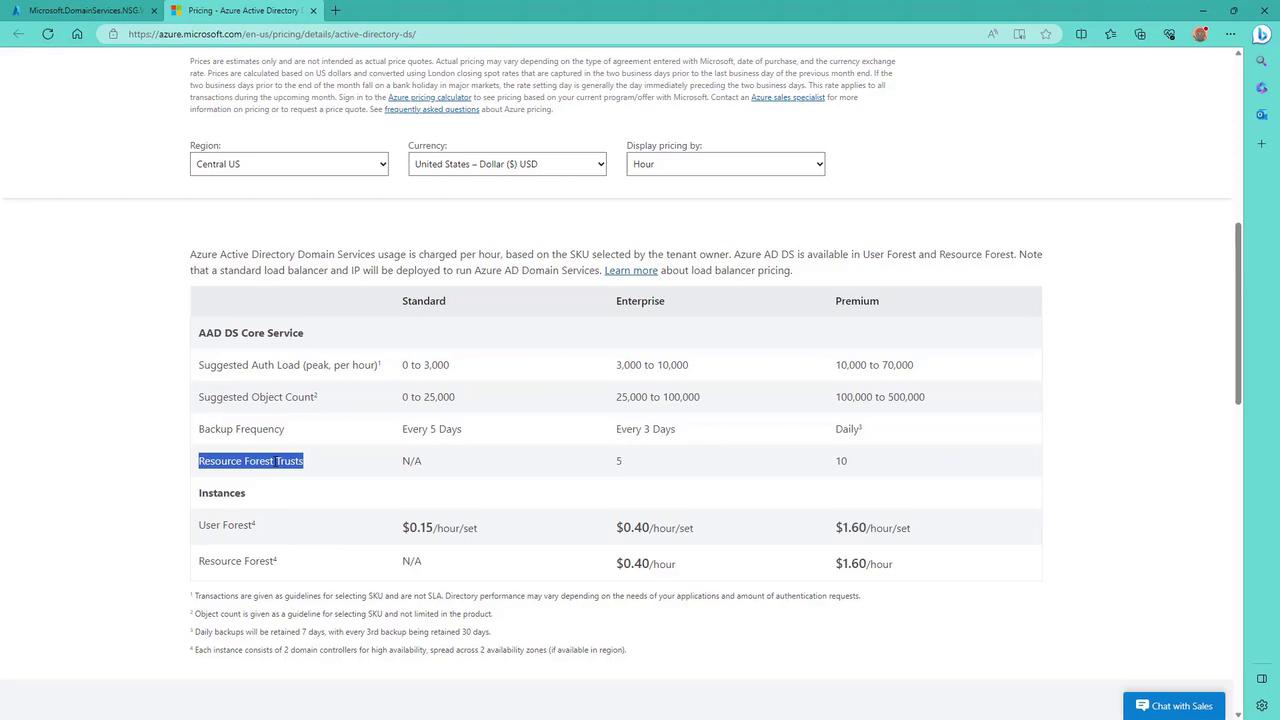Click the page vertical scrollbar

(x=1238, y=313)
